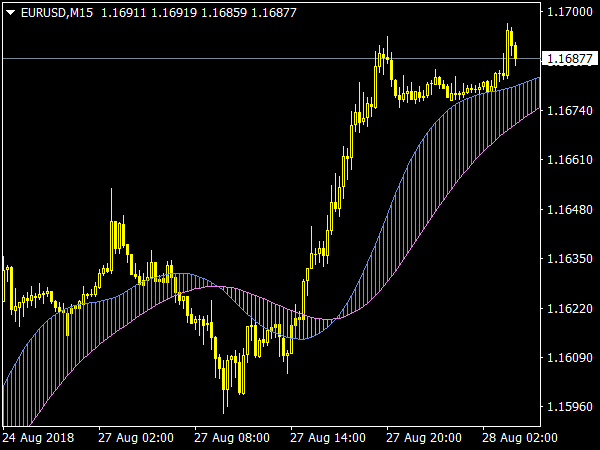Click the 1.16740 price axis label
The image size is (600, 450).
pyautogui.click(x=568, y=110)
